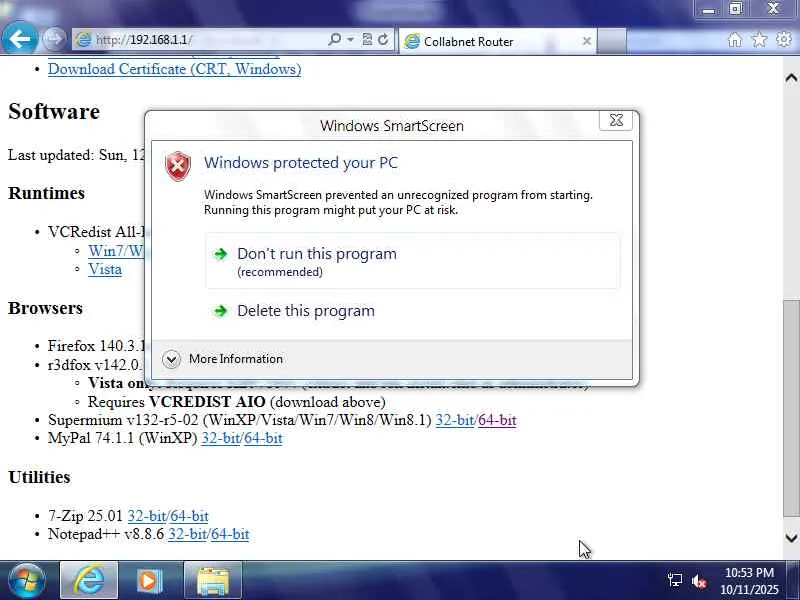Download 7-Zip 64-bit link
The width and height of the screenshot is (800, 600).
189,516
